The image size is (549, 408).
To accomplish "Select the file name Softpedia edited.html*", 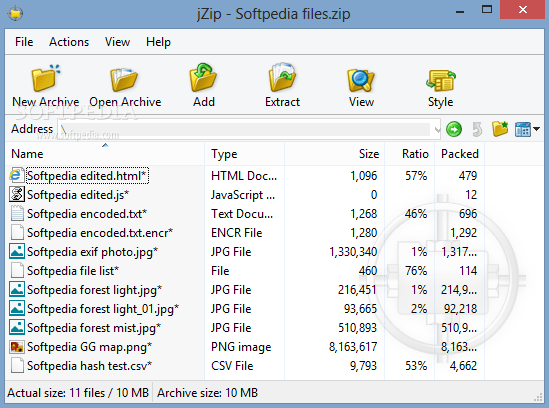I will pyautogui.click(x=86, y=175).
